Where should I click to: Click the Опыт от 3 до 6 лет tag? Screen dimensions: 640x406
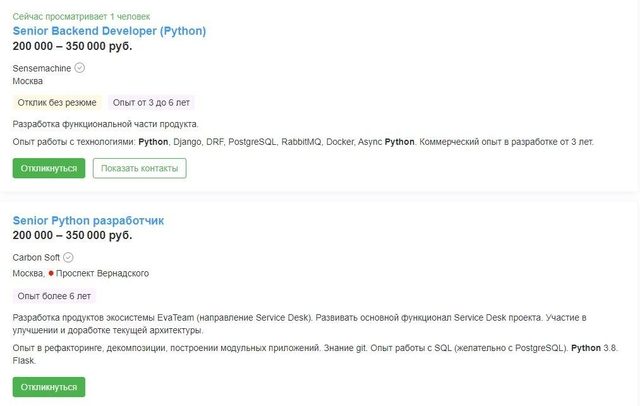(x=151, y=102)
